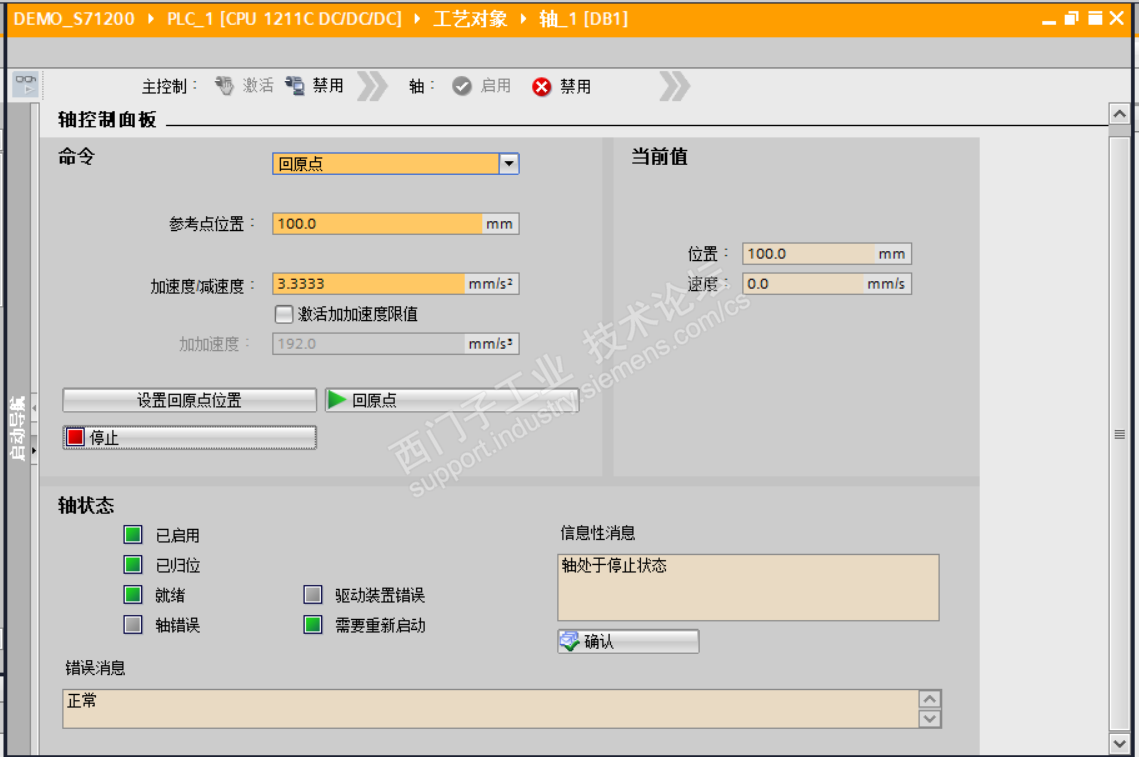
Task: Click current 位置 value 100.0
Action: point(827,254)
